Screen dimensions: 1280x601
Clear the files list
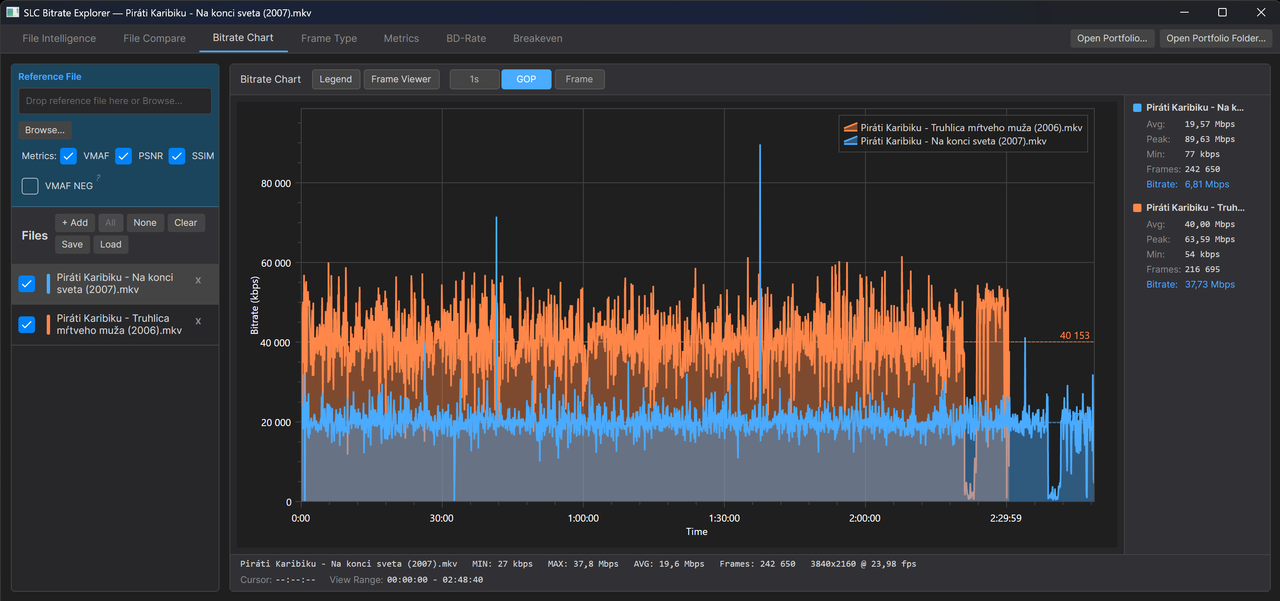click(186, 223)
